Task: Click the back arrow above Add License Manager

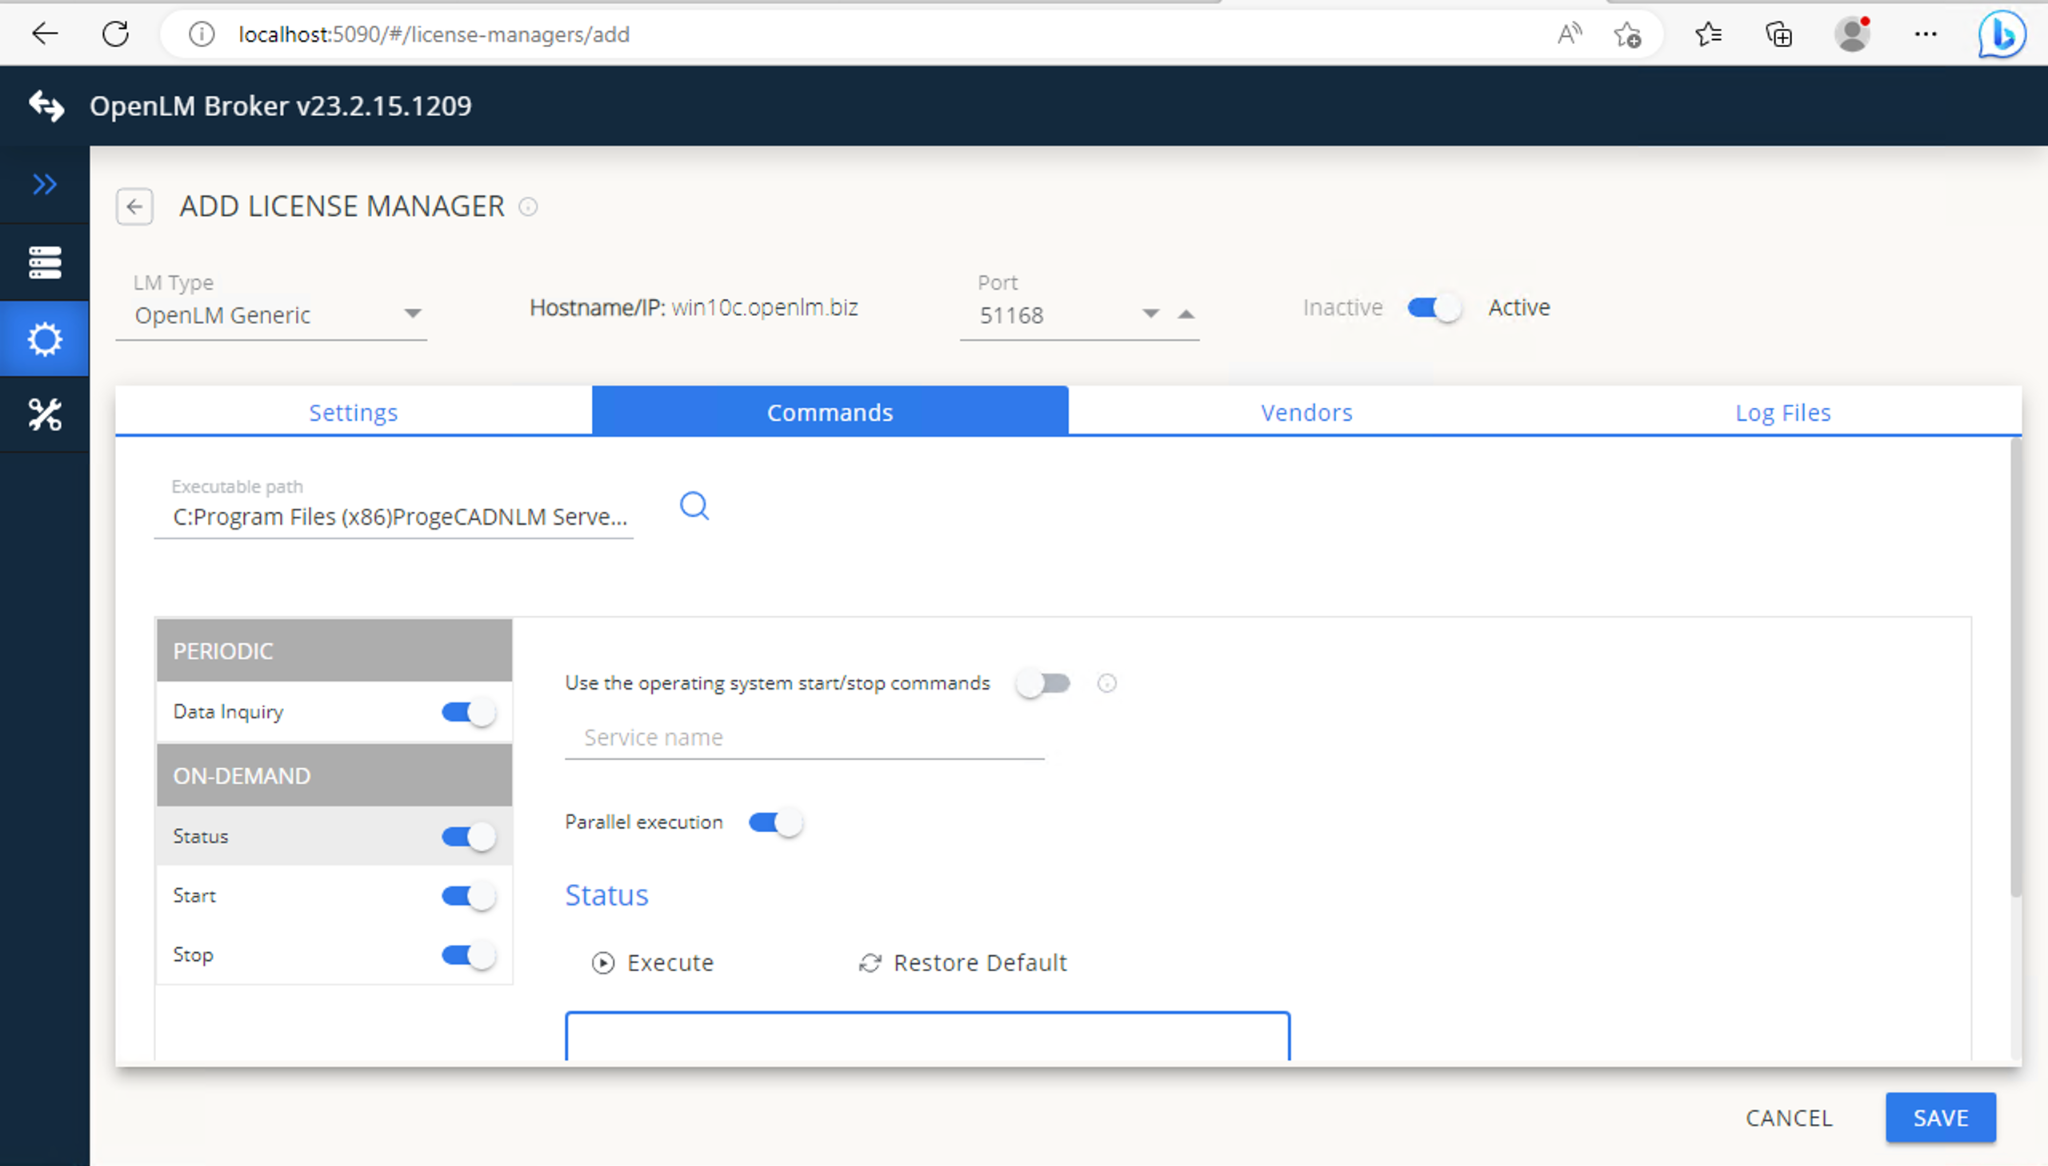Action: click(x=135, y=207)
